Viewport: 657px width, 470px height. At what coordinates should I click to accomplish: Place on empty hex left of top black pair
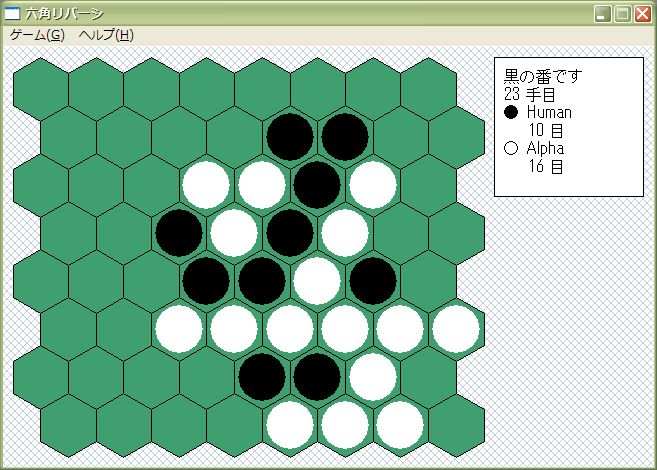pyautogui.click(x=235, y=137)
